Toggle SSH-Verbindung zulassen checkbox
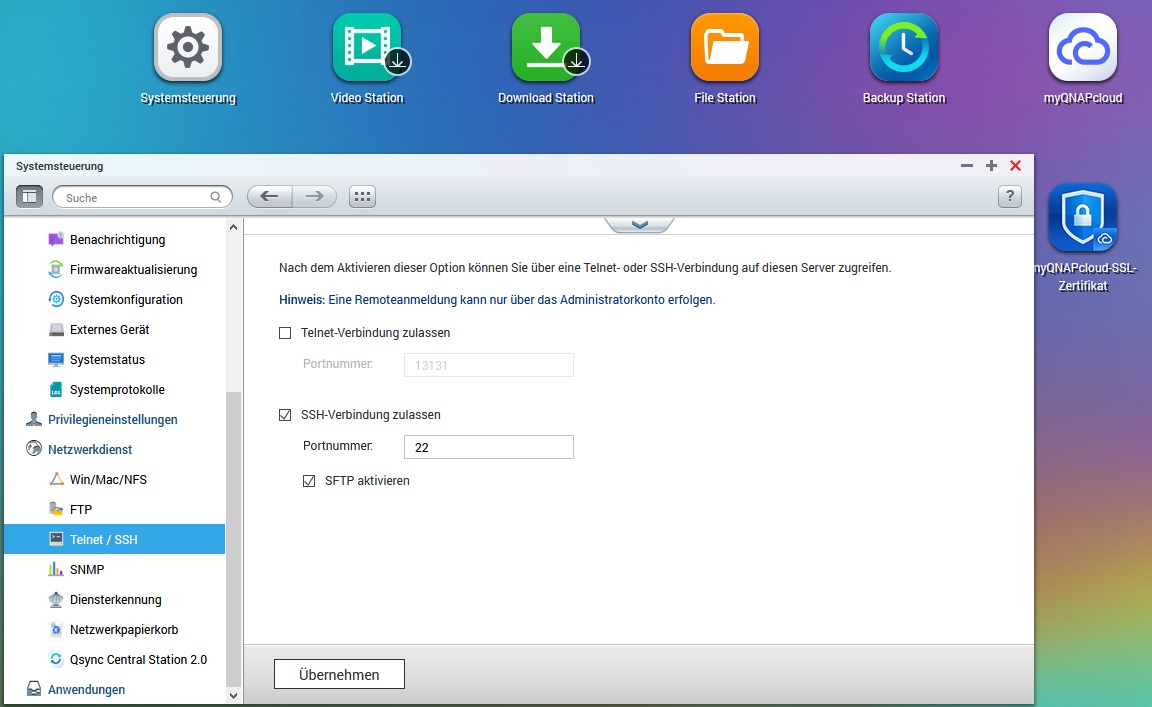Viewport: 1152px width, 707px height. pyautogui.click(x=285, y=415)
